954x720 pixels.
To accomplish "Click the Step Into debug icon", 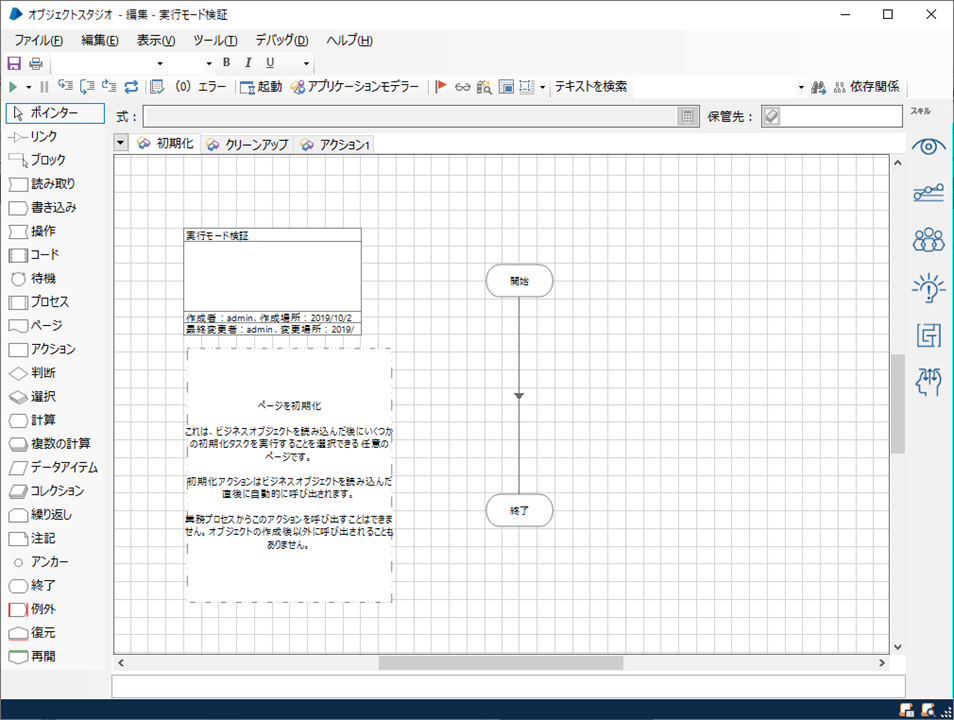I will pos(65,86).
